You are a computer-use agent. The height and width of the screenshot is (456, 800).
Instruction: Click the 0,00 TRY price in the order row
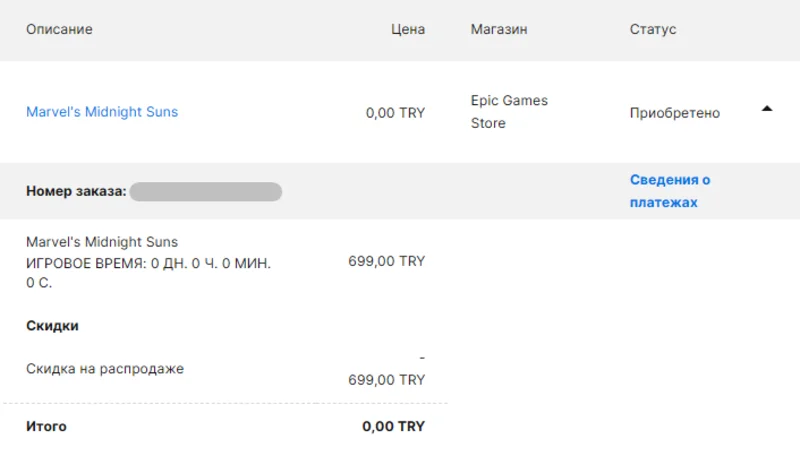(x=395, y=113)
